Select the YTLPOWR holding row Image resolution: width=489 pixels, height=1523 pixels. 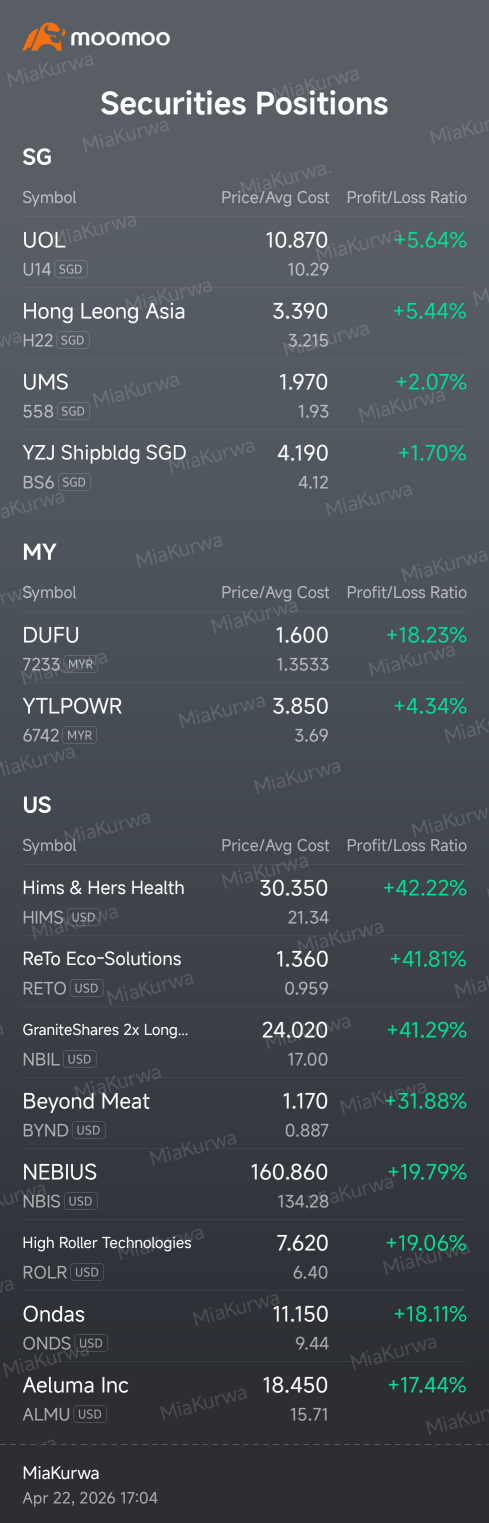pos(244,719)
